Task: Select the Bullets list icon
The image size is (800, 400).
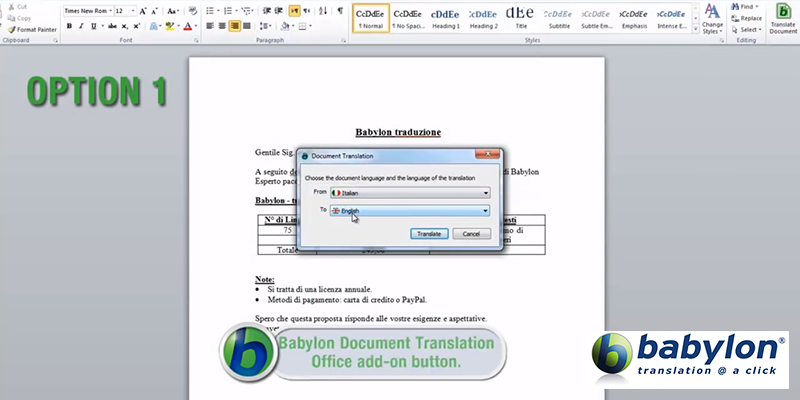Action: (x=210, y=10)
